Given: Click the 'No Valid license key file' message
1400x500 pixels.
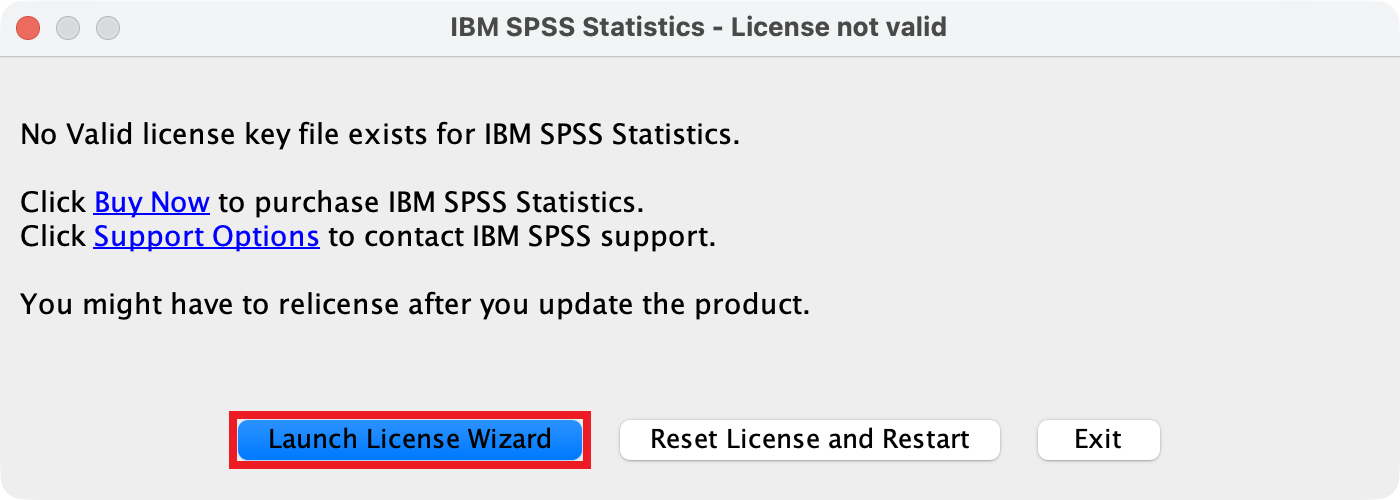Looking at the screenshot, I should (380, 134).
